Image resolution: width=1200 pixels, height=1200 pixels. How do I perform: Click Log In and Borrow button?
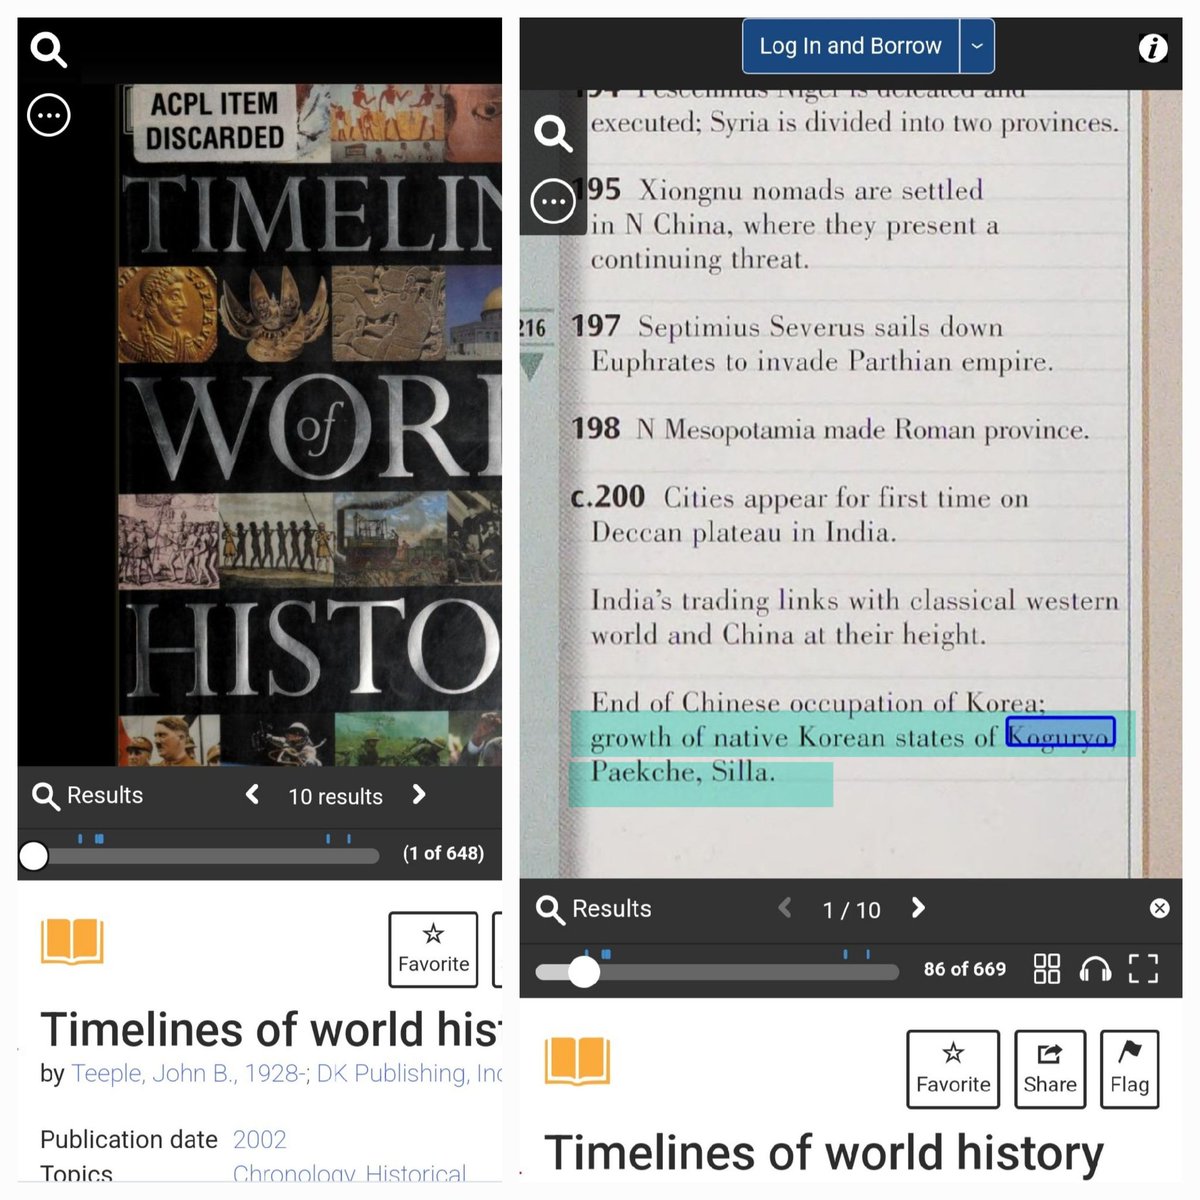click(850, 46)
